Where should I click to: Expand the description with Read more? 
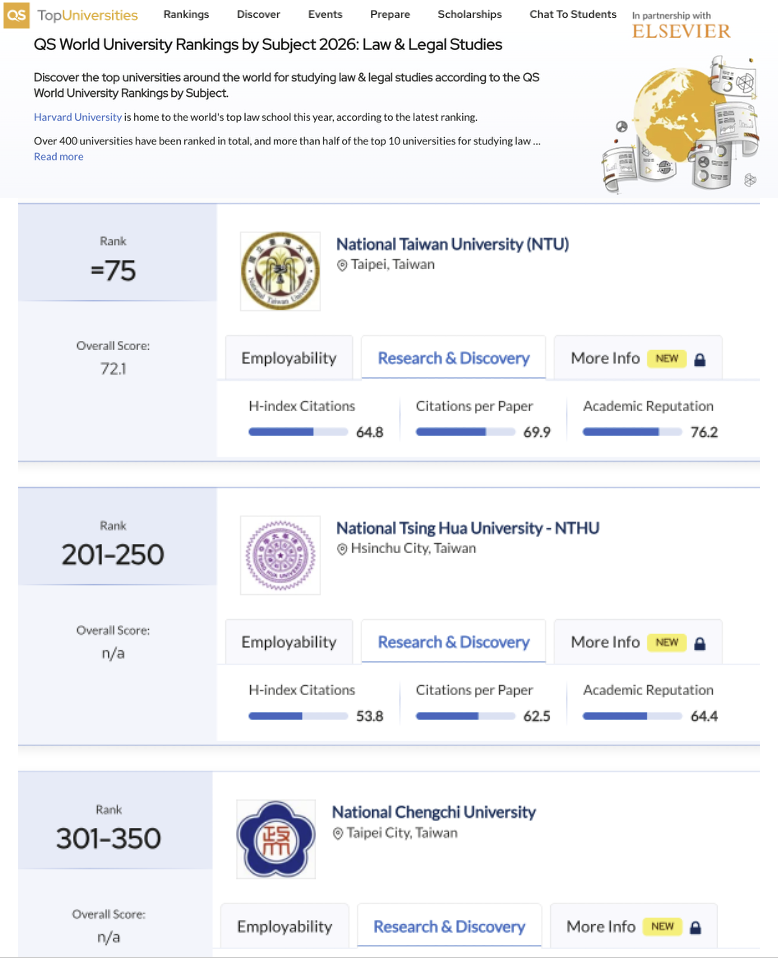[x=59, y=157]
